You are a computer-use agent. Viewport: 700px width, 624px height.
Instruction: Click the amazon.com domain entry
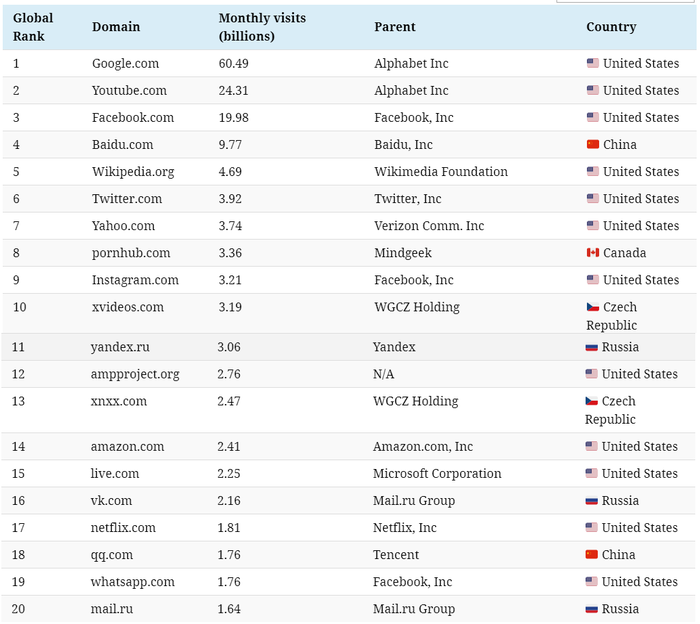[x=127, y=446]
